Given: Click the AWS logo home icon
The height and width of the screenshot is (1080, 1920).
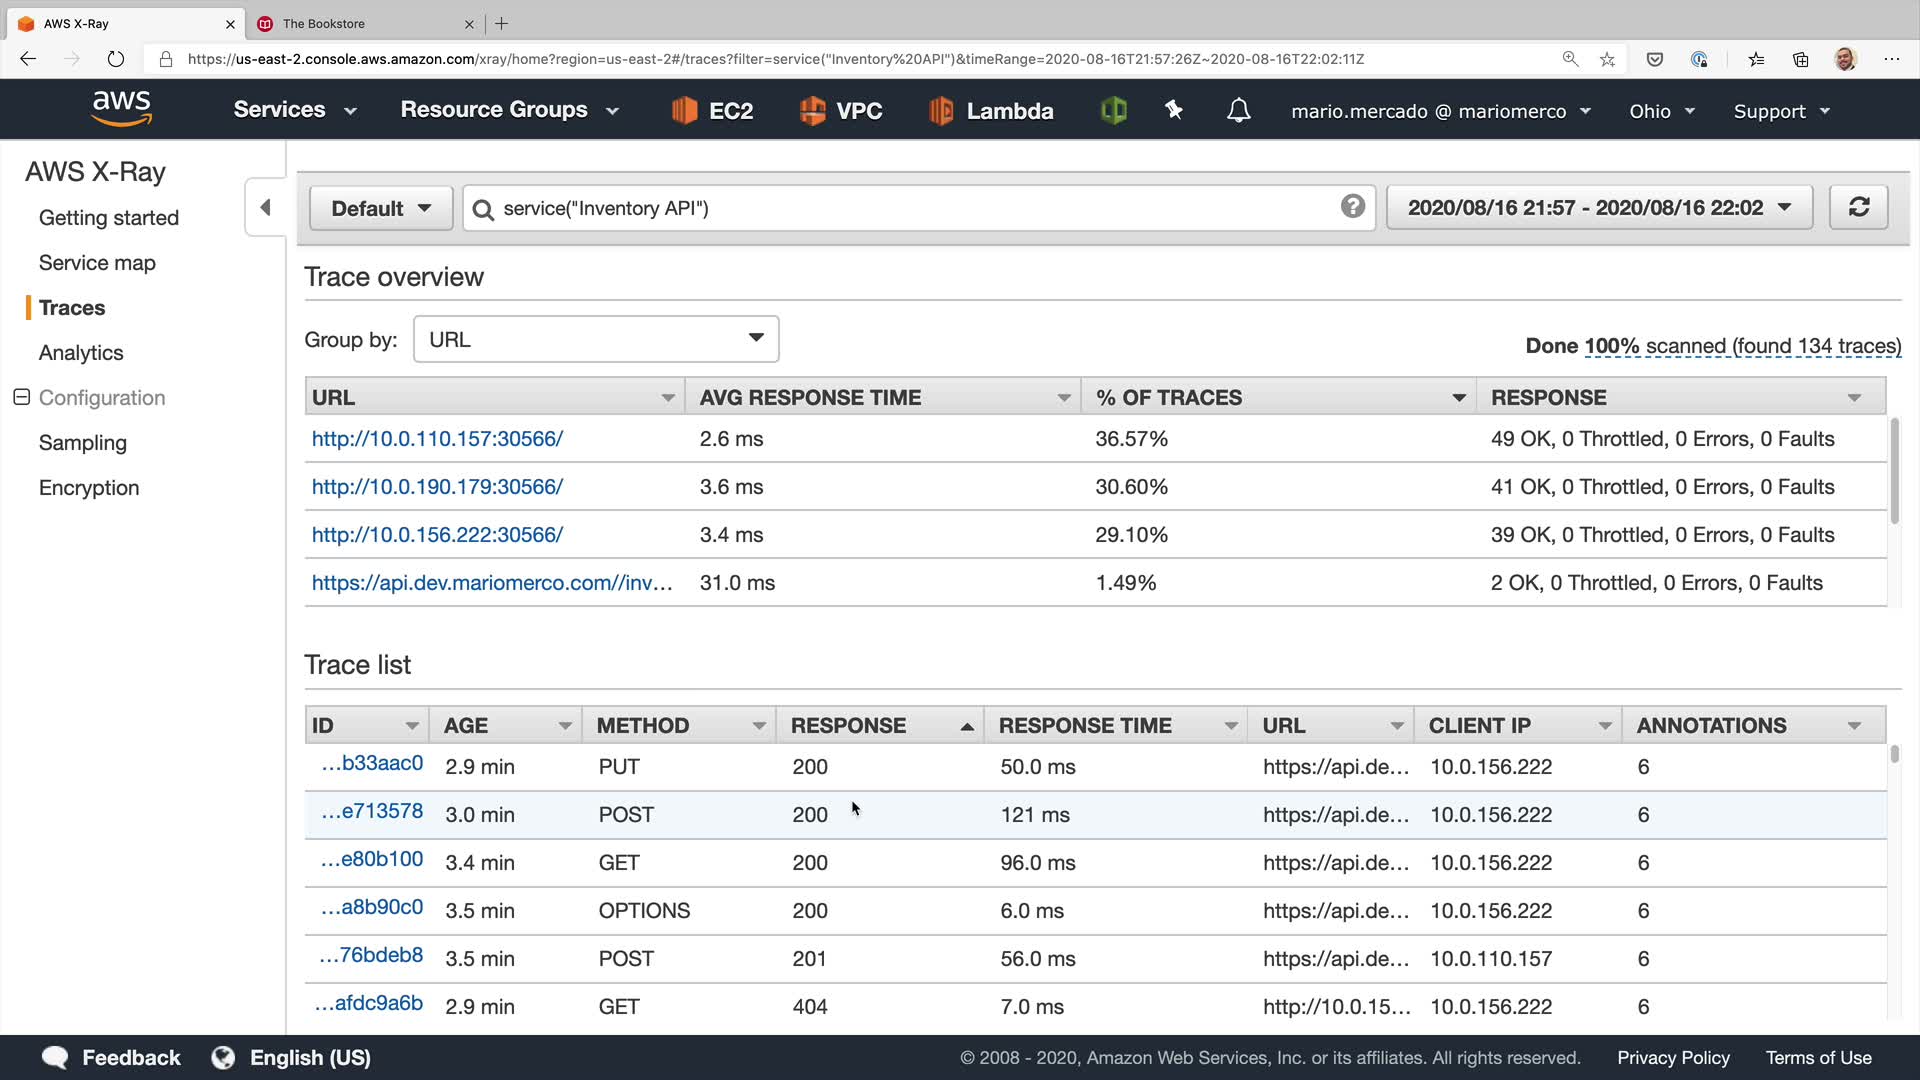Looking at the screenshot, I should [121, 108].
